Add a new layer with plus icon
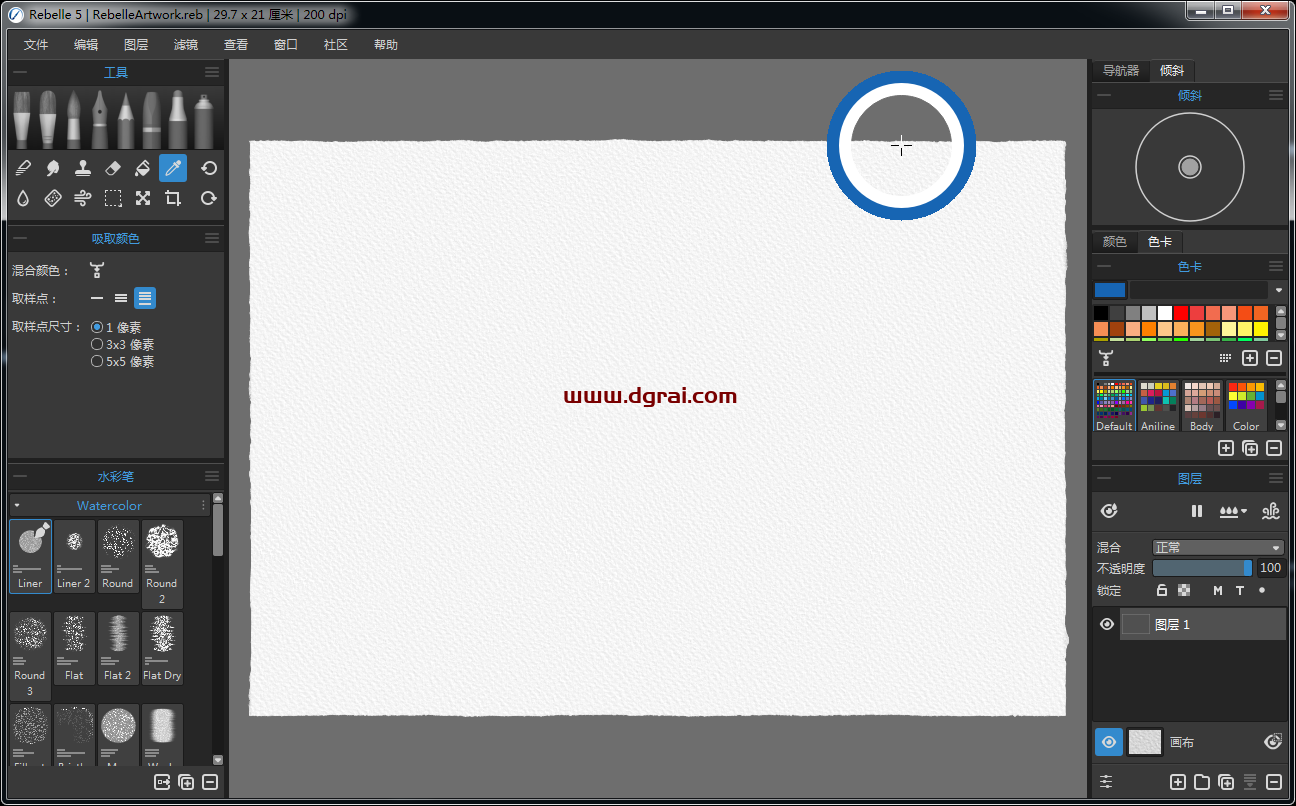The height and width of the screenshot is (806, 1296). click(x=1178, y=782)
